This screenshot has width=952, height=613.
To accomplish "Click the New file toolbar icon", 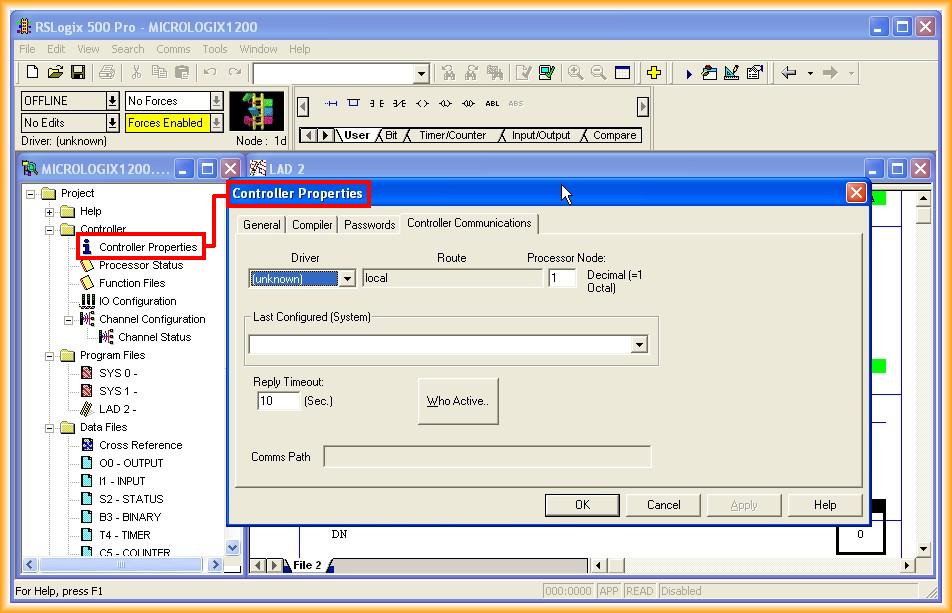I will tap(33, 73).
